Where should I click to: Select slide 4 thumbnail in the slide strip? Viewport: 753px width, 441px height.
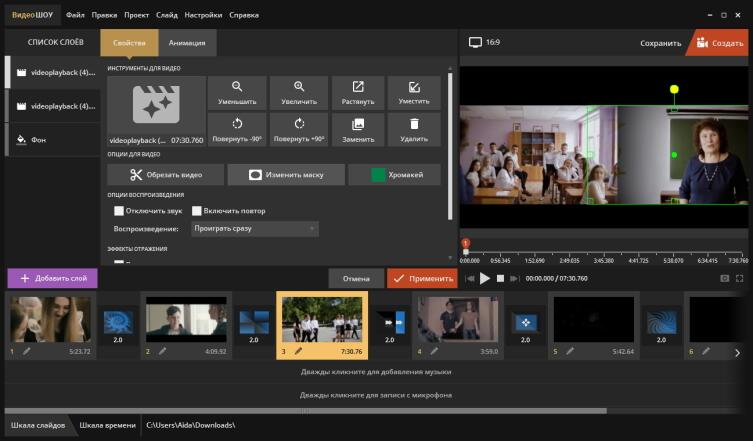pyautogui.click(x=456, y=320)
